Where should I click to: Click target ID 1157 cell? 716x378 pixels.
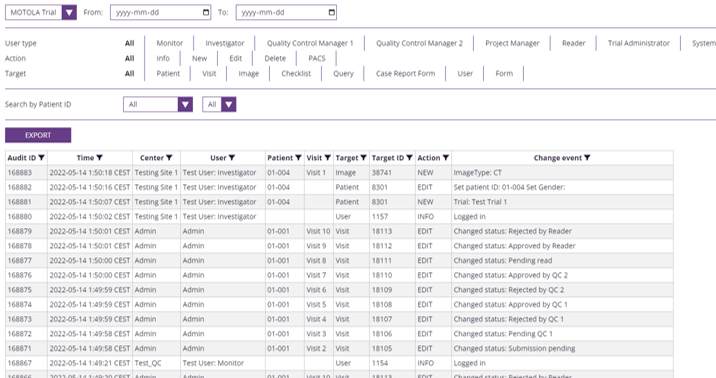(392, 216)
